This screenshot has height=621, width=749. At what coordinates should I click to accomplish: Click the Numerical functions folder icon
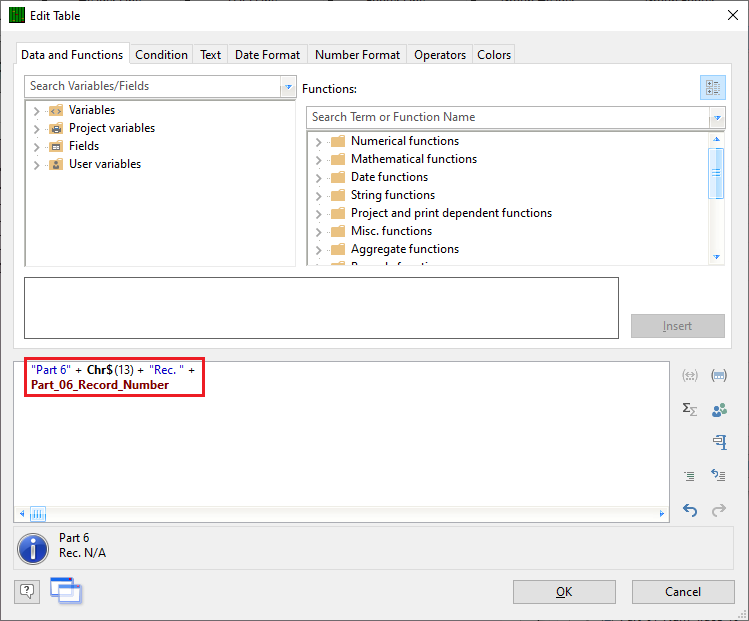click(338, 141)
